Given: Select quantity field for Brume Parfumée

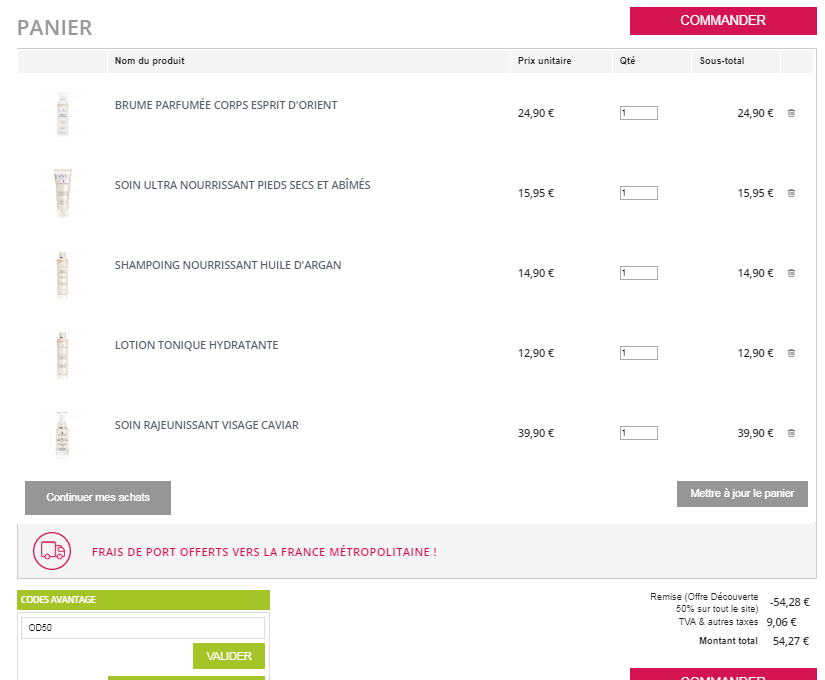Looking at the screenshot, I should coord(638,113).
